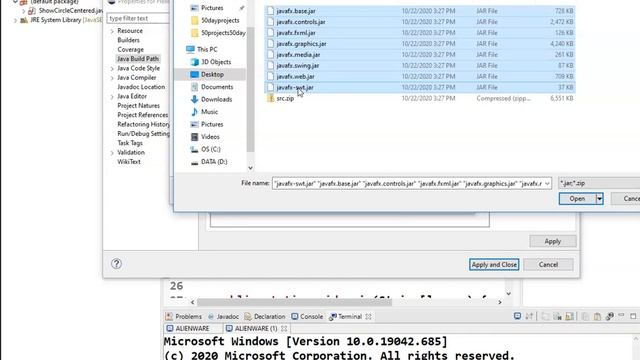This screenshot has width=640, height=360.
Task: Click navigation pane scroll down arrow
Action: tap(250, 168)
